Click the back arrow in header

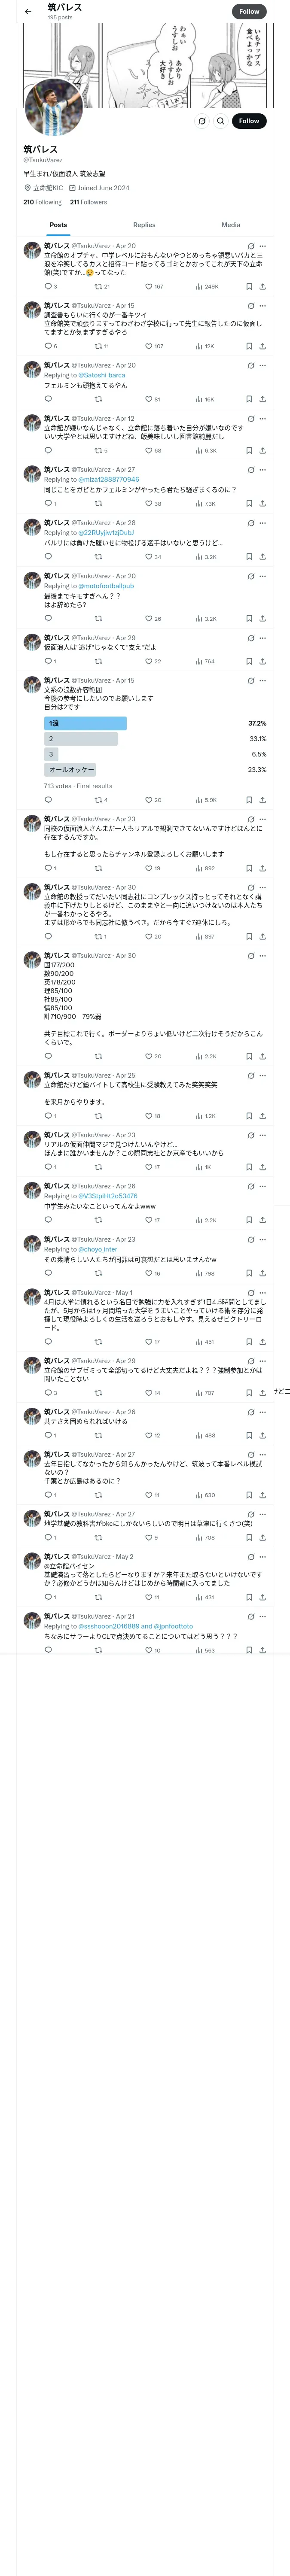[28, 11]
